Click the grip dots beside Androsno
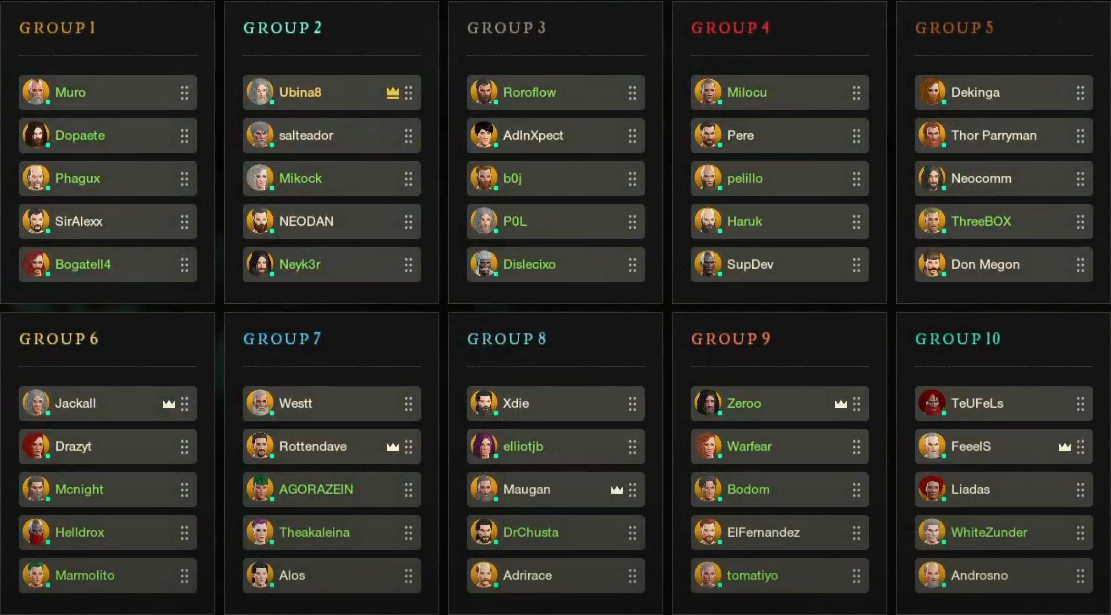Screen dimensions: 1111x615 1081,576
